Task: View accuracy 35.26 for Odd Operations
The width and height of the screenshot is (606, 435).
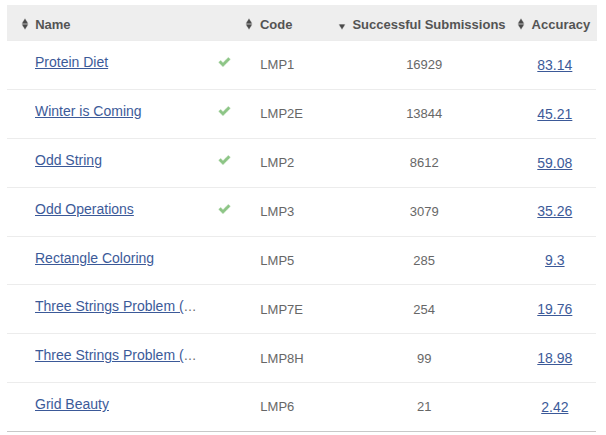Action: (x=555, y=211)
